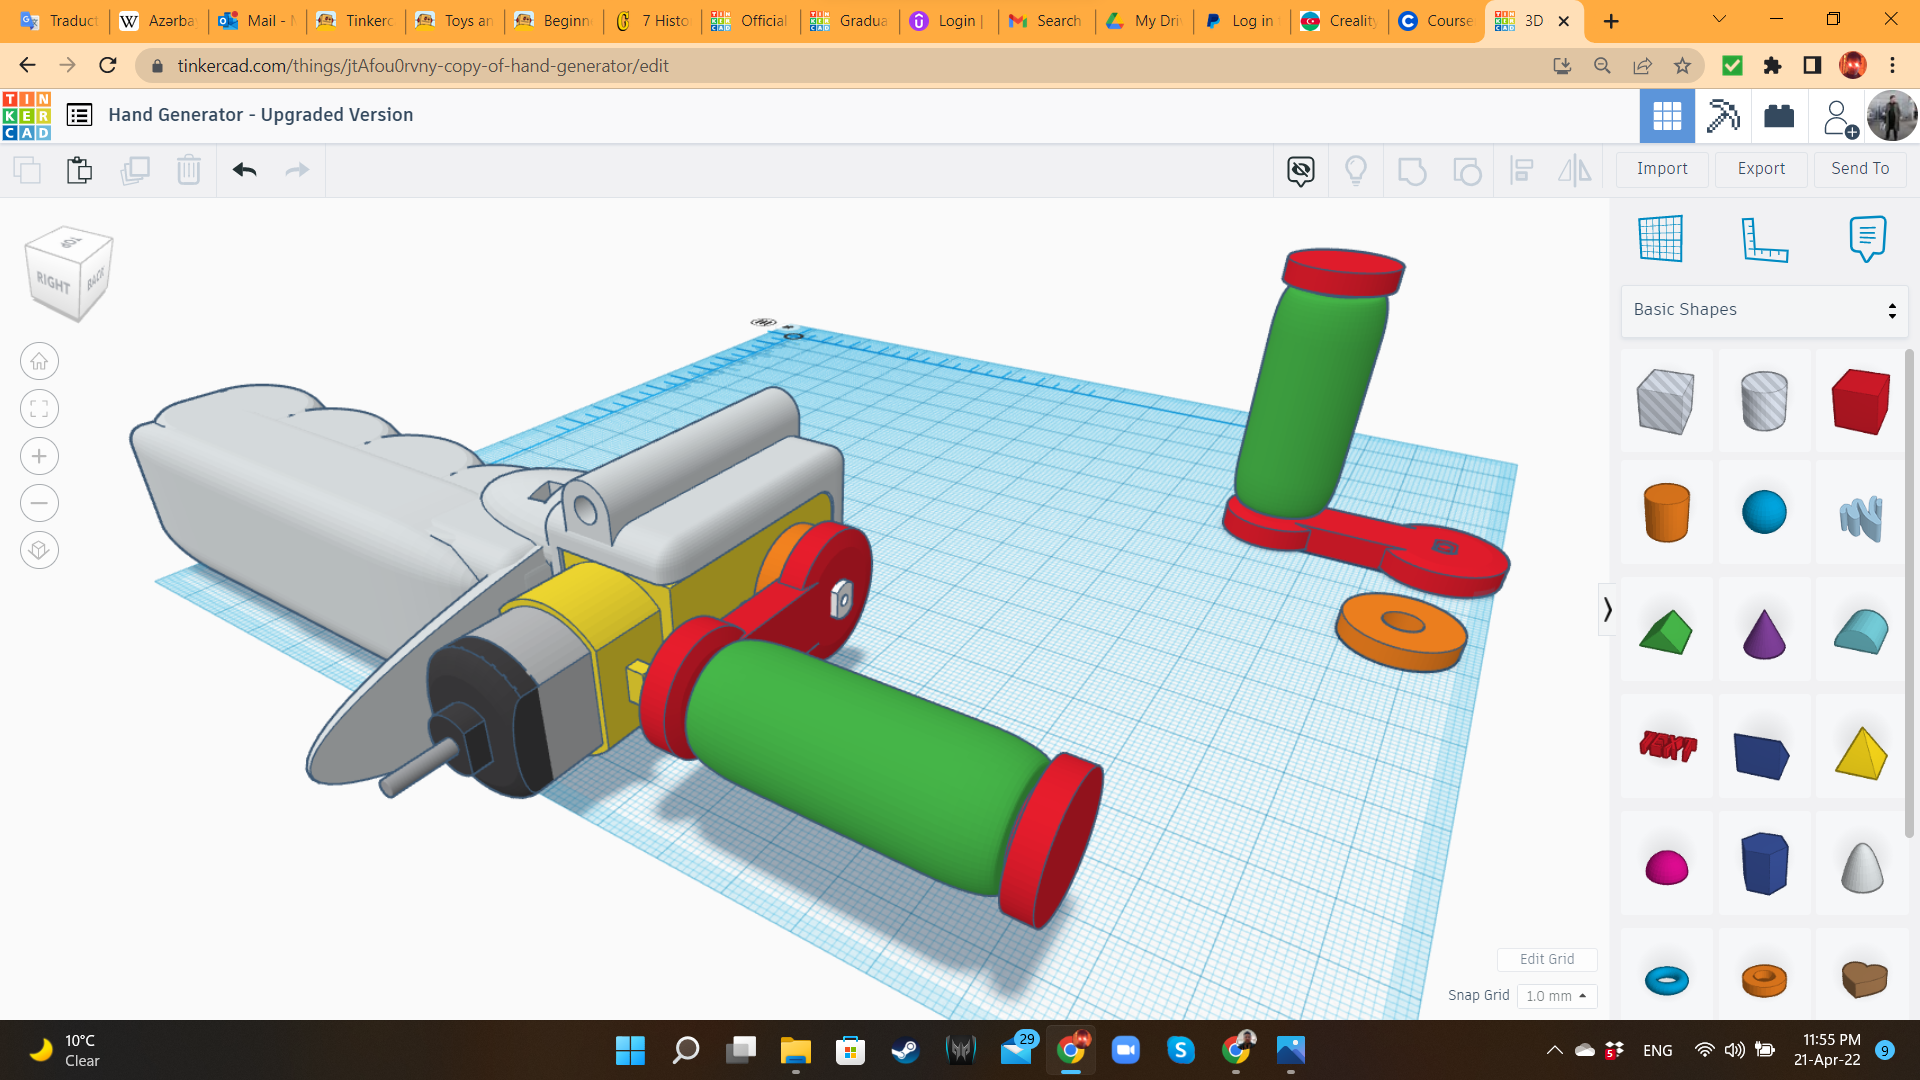Viewport: 1920px width, 1080px height.
Task: Open the Basic Shapes dropdown
Action: tap(1764, 310)
